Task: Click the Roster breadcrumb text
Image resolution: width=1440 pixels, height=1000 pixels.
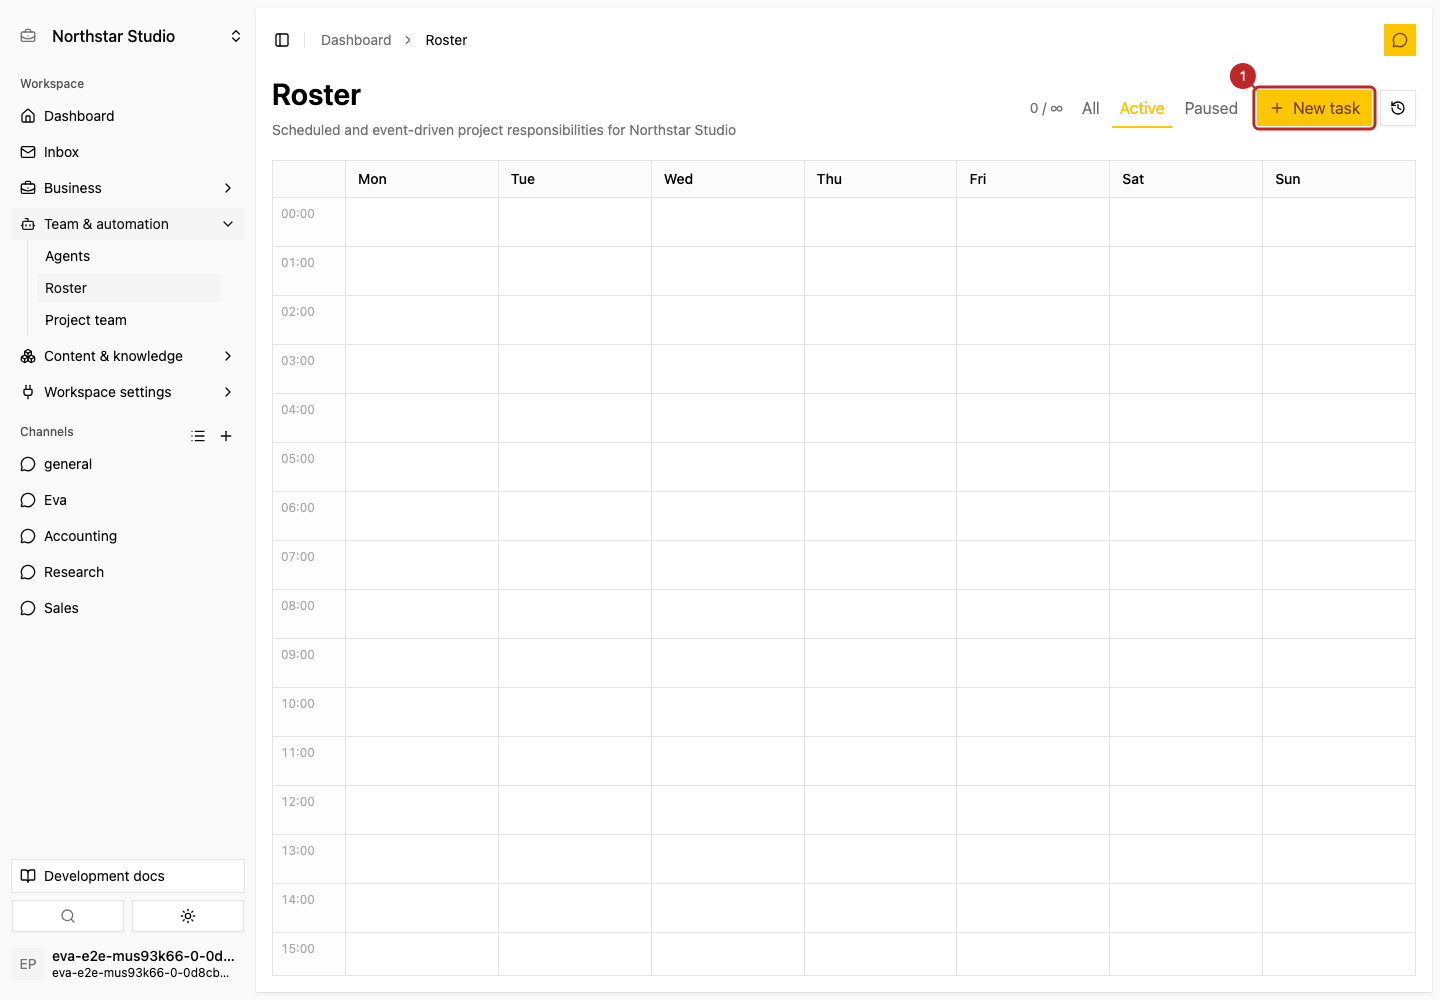Action: tap(446, 40)
